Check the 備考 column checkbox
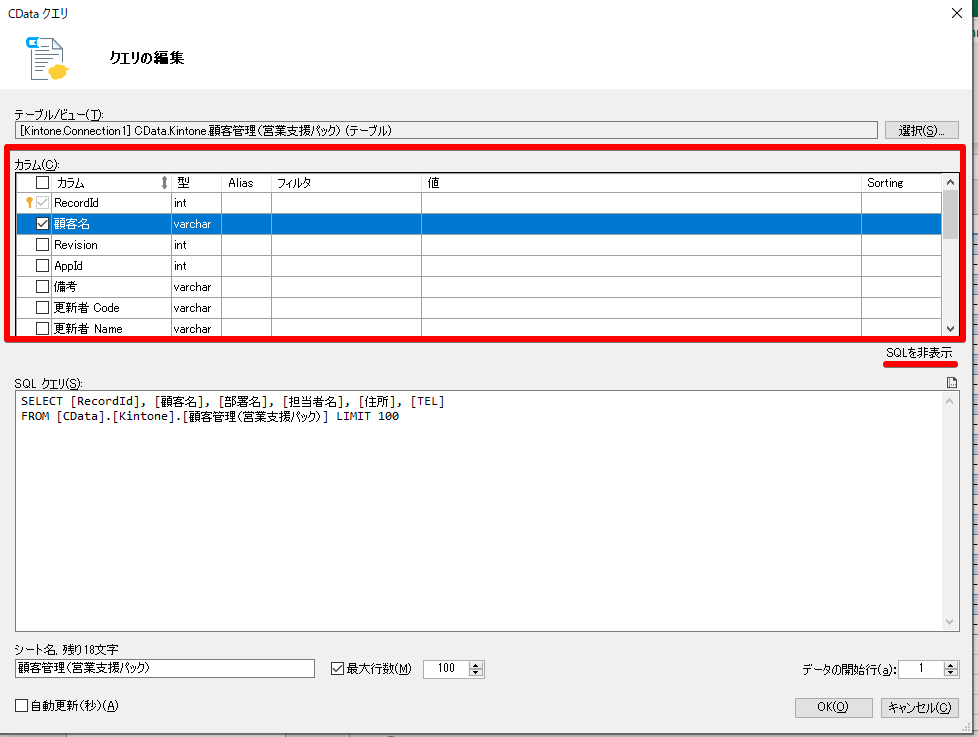 [x=42, y=286]
